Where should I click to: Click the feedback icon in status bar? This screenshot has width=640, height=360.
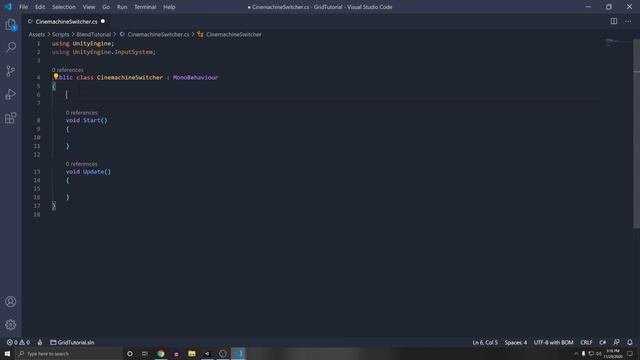coord(616,342)
